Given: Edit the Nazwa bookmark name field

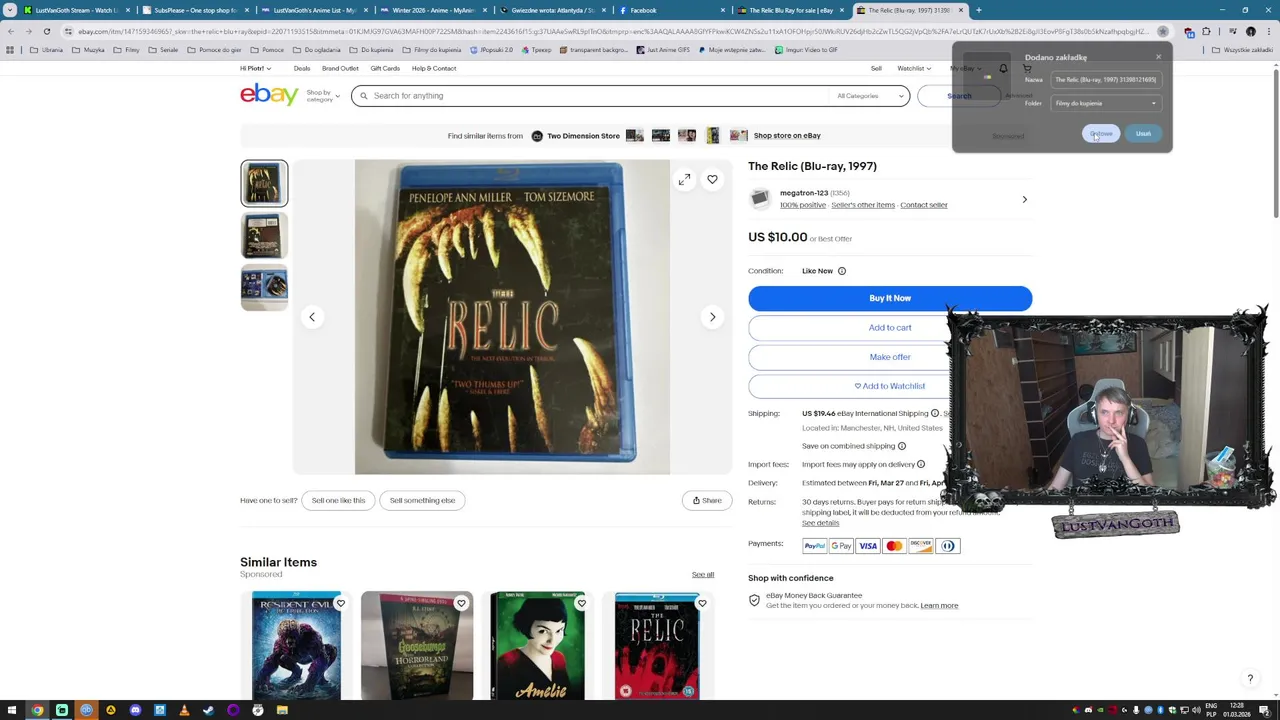Looking at the screenshot, I should (x=1106, y=80).
